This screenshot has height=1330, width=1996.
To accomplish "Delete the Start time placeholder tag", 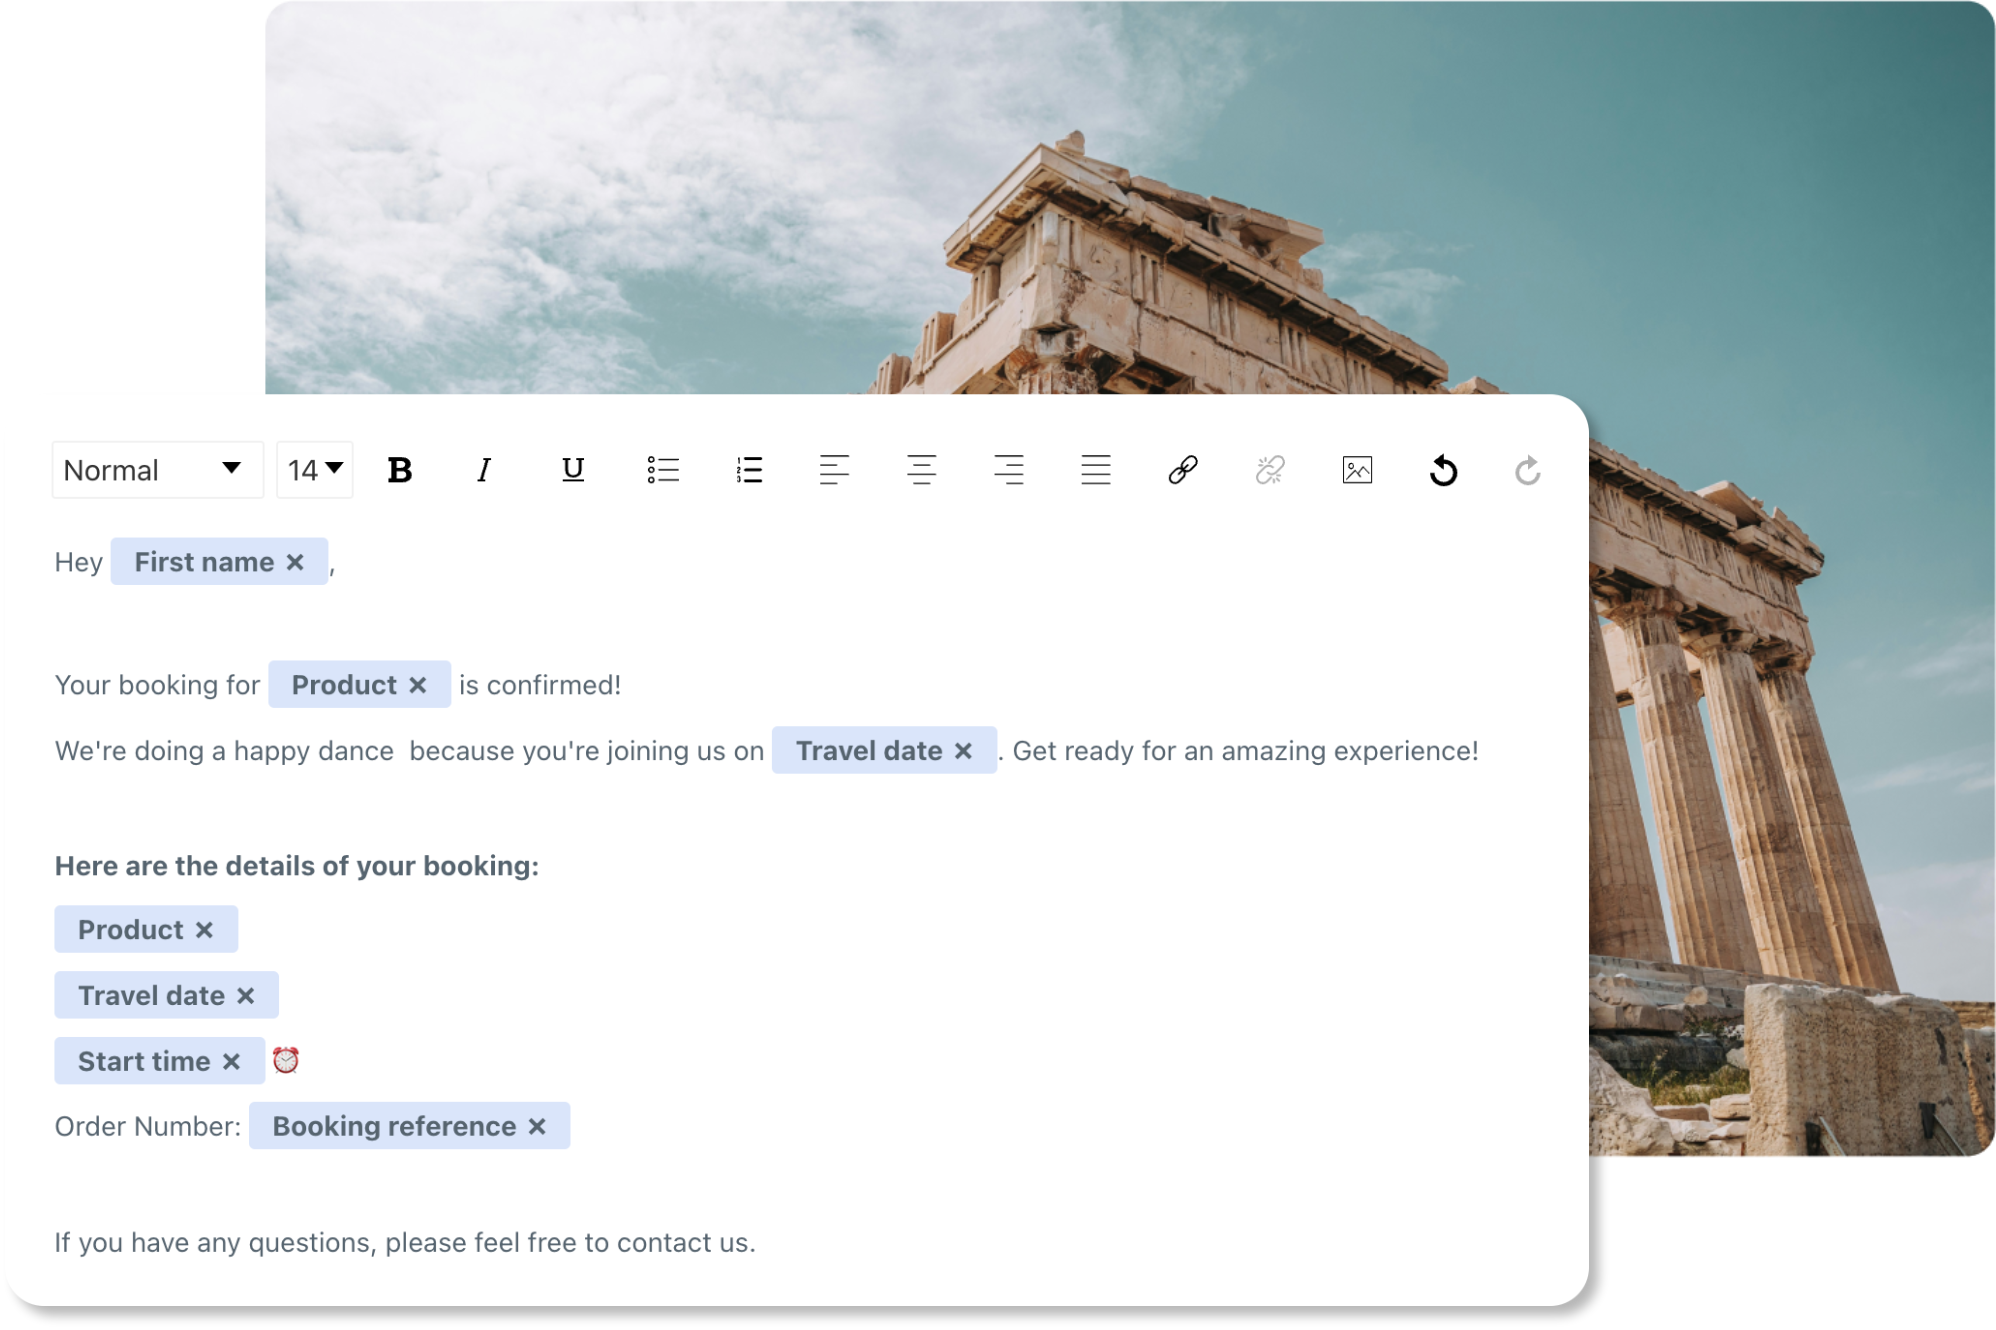I will pyautogui.click(x=231, y=1062).
